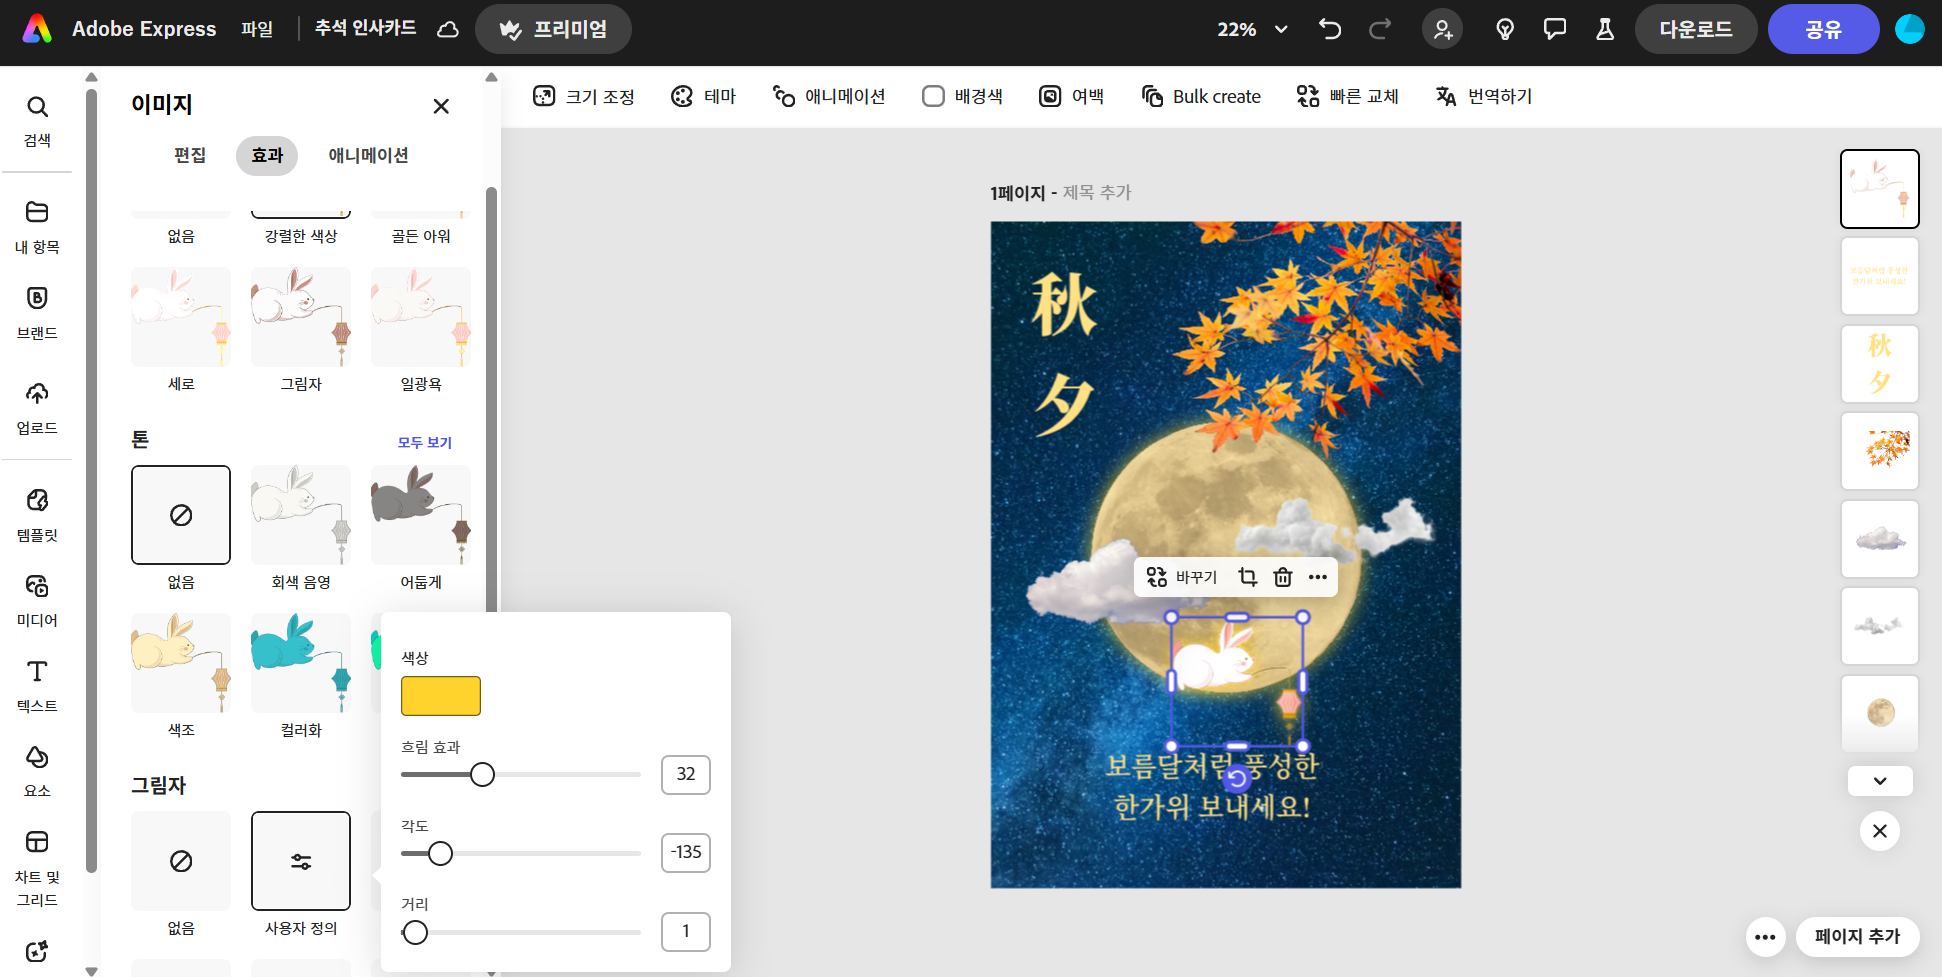Click the invite collaborator icon
This screenshot has width=1942, height=977.
point(1442,29)
